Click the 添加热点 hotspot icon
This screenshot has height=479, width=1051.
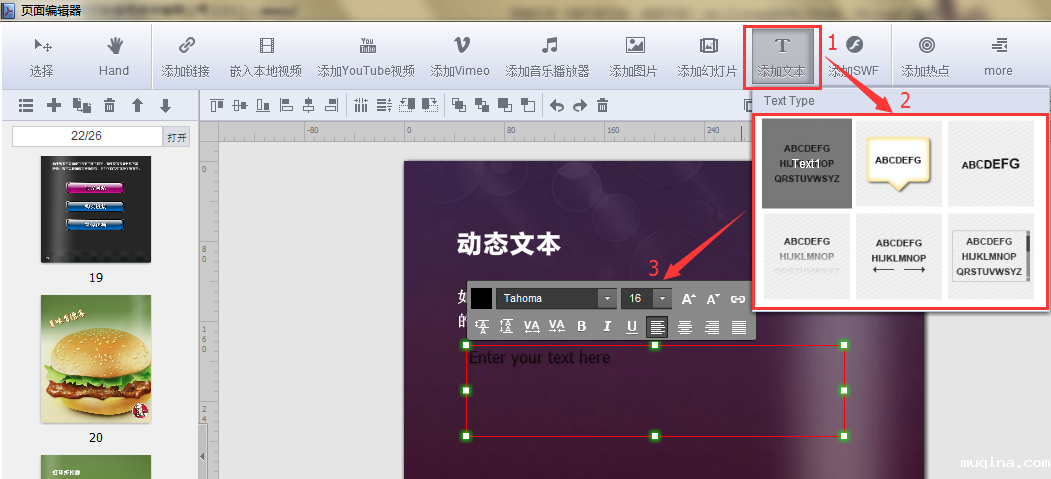[926, 57]
